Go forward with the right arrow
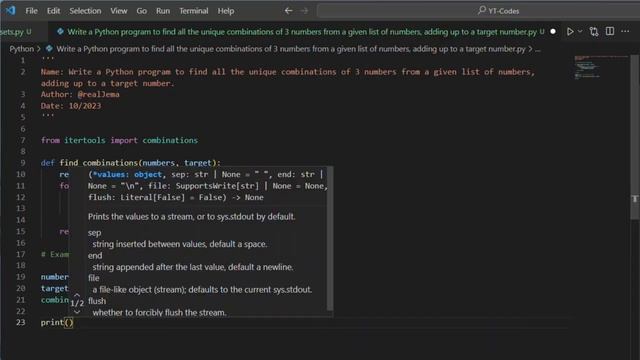Screen dimensions: 640x360 coord(304,11)
